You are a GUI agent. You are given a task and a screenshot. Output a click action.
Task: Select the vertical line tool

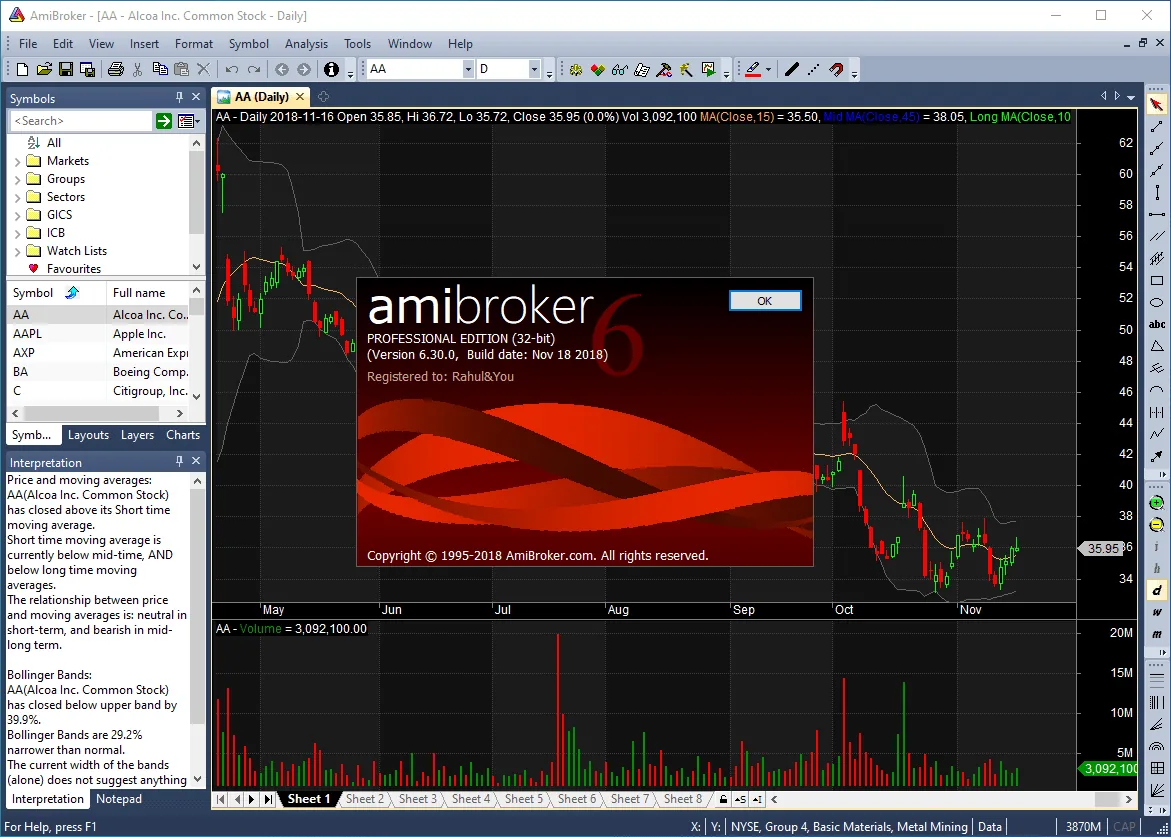1157,193
